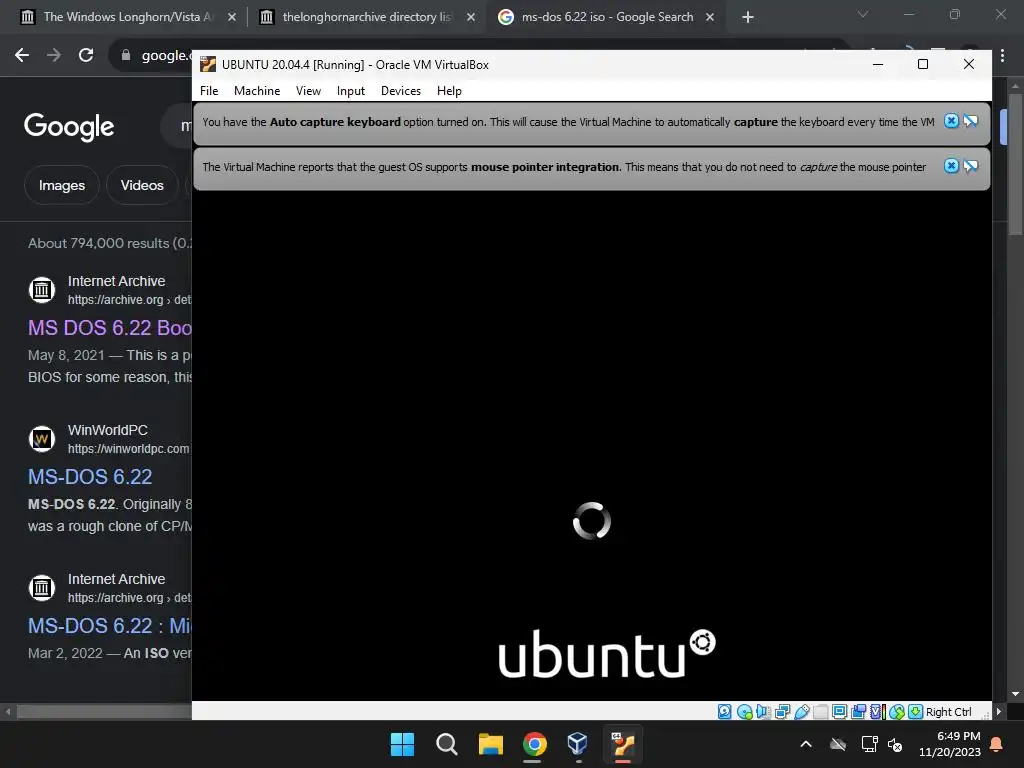Screen dimensions: 1024x768
Task: Dismiss the mouse pointer integration notification
Action: [x=952, y=166]
